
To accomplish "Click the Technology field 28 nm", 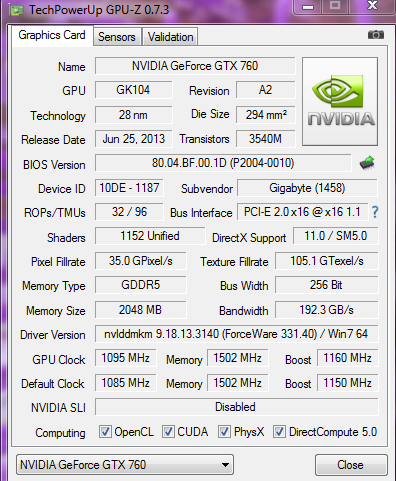I will [133, 115].
